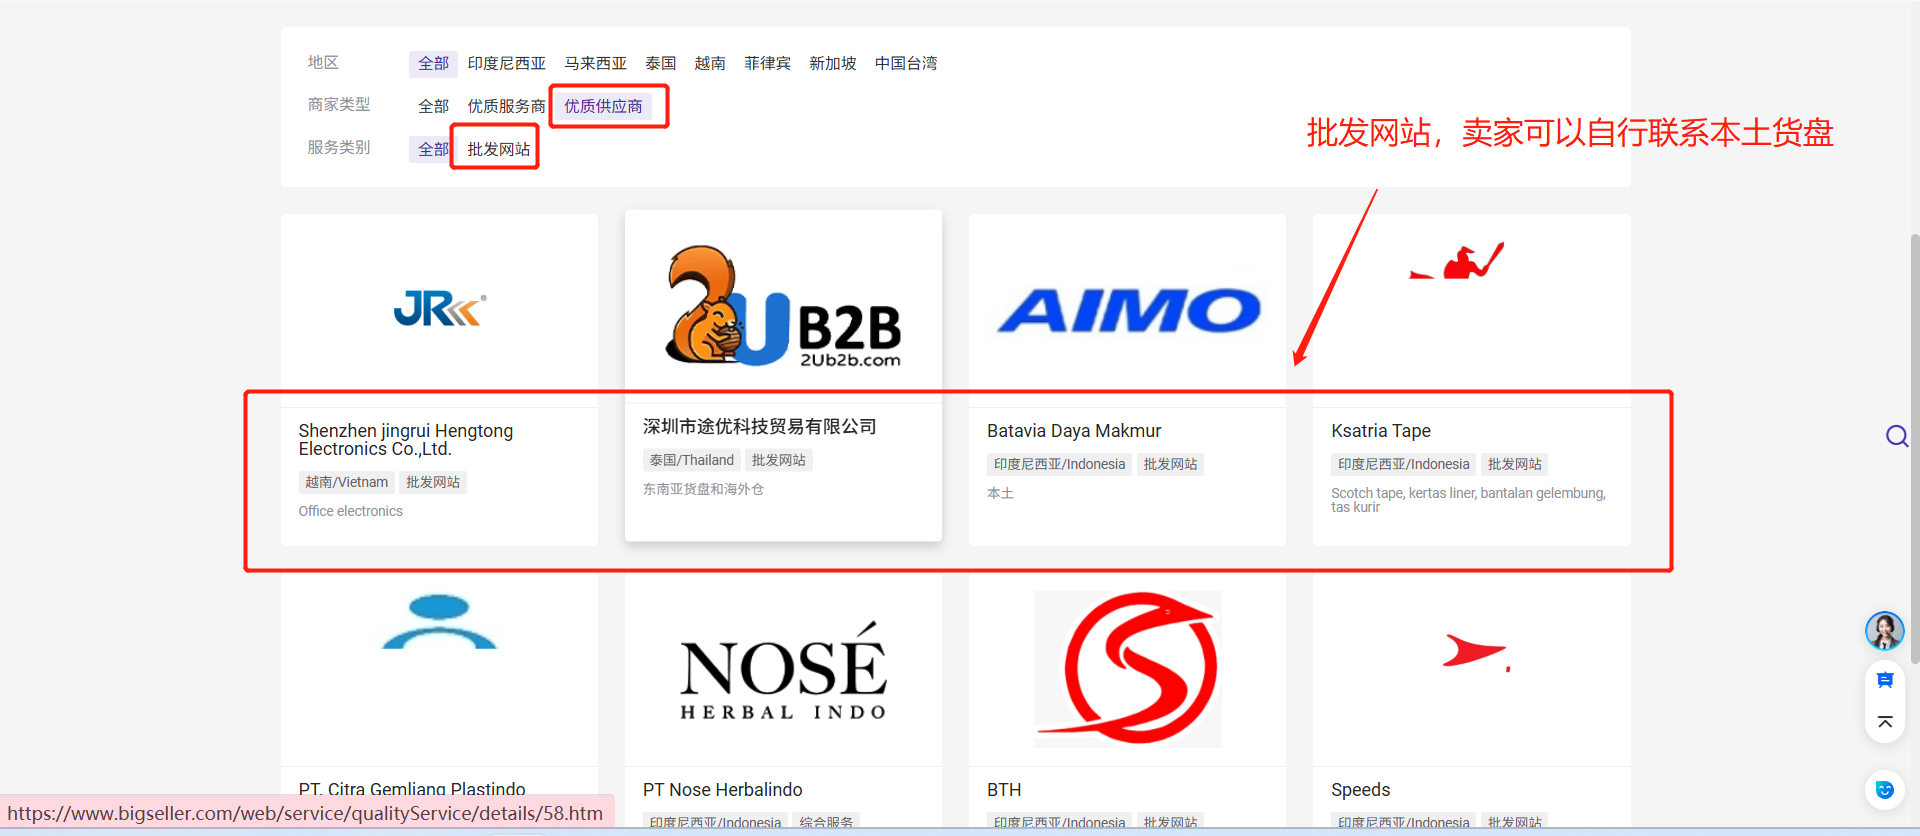Open the NOSÉ Herbal Indo logo
The width and height of the screenshot is (1920, 836).
[x=783, y=670]
